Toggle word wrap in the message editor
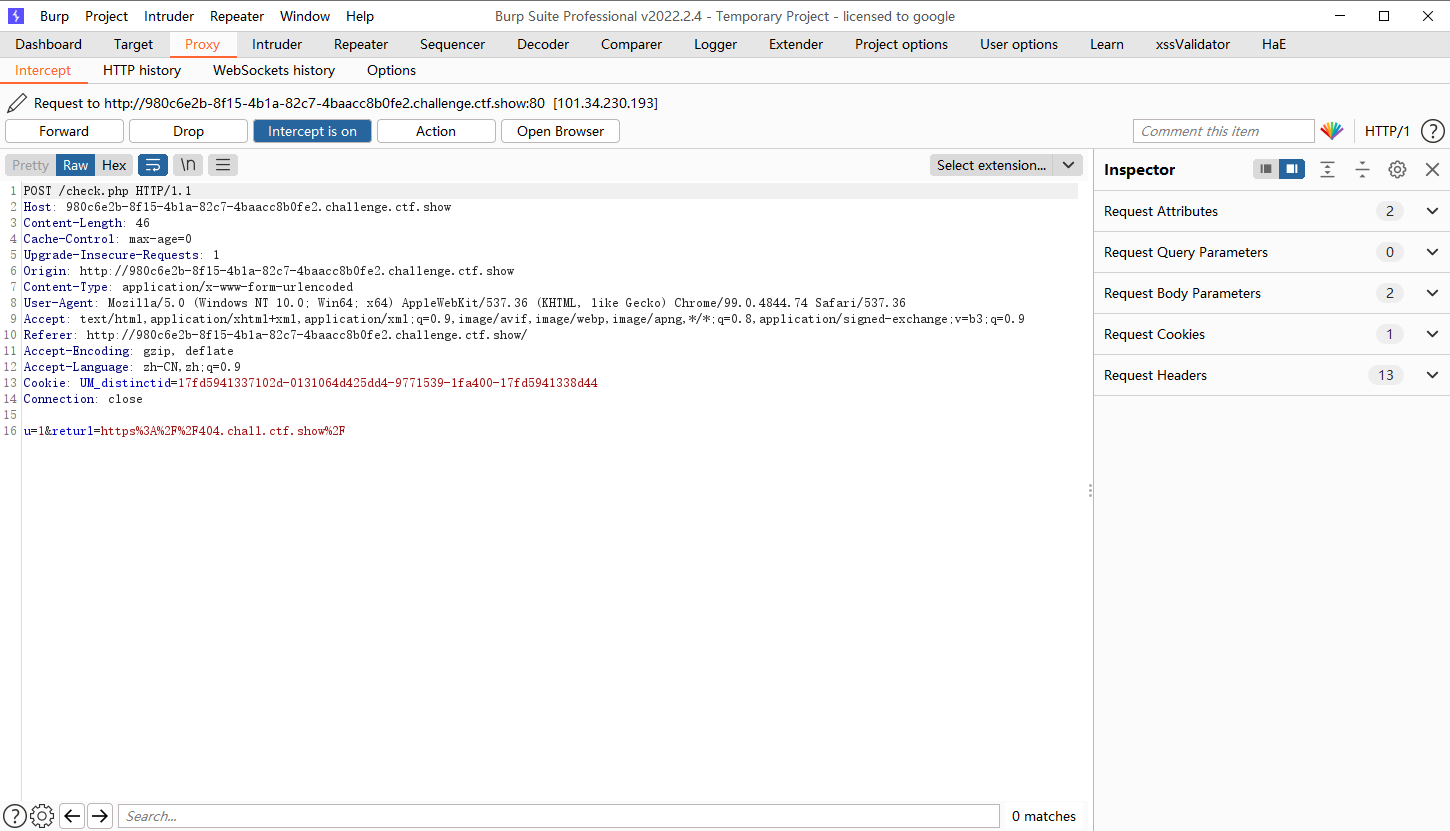Viewport: 1450px width, 831px height. pyautogui.click(x=153, y=165)
